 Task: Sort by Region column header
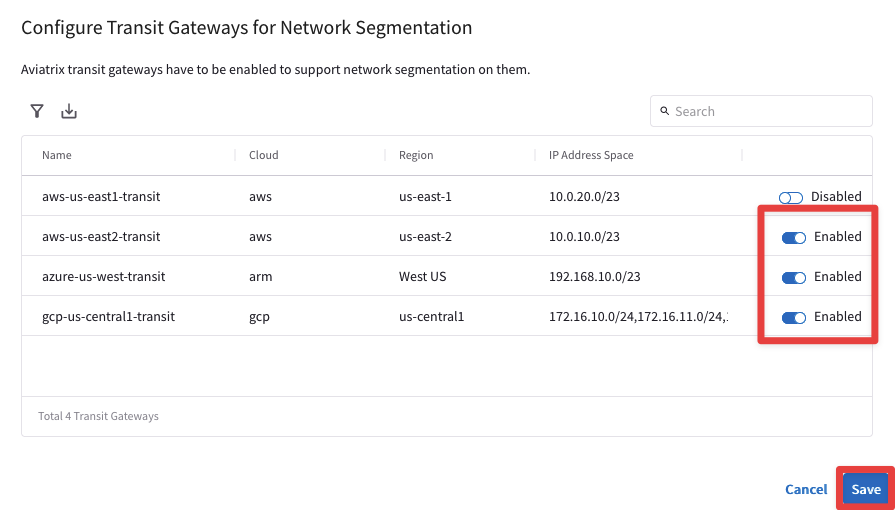tap(416, 155)
